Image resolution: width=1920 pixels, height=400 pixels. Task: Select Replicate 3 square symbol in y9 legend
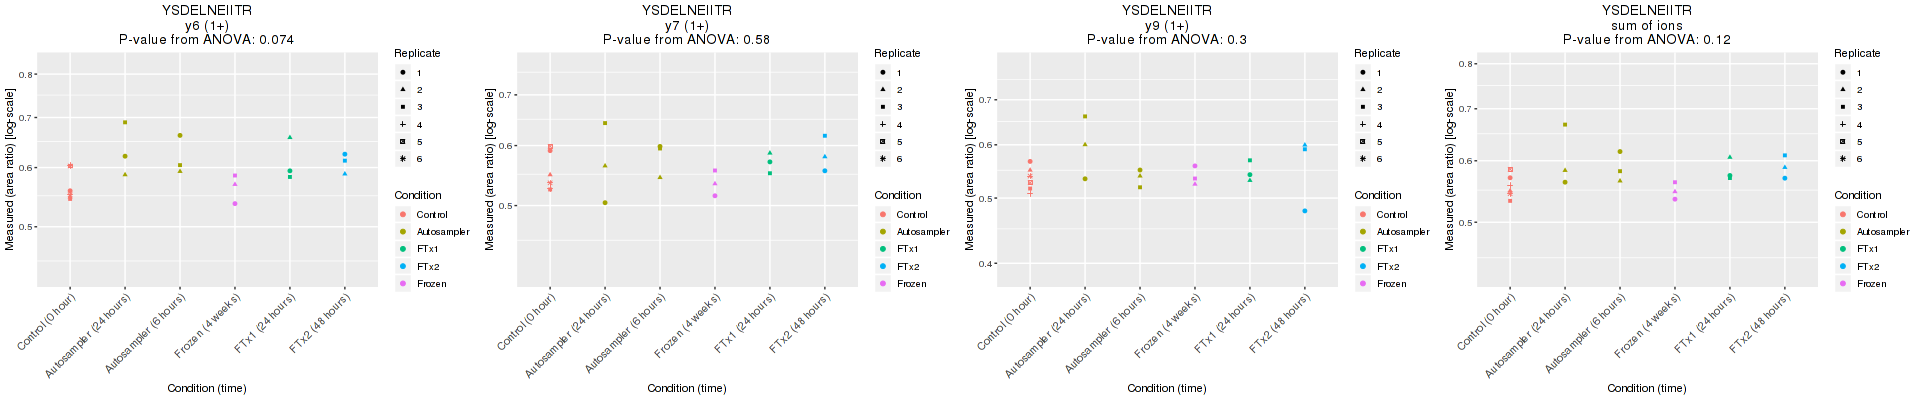click(x=1362, y=107)
